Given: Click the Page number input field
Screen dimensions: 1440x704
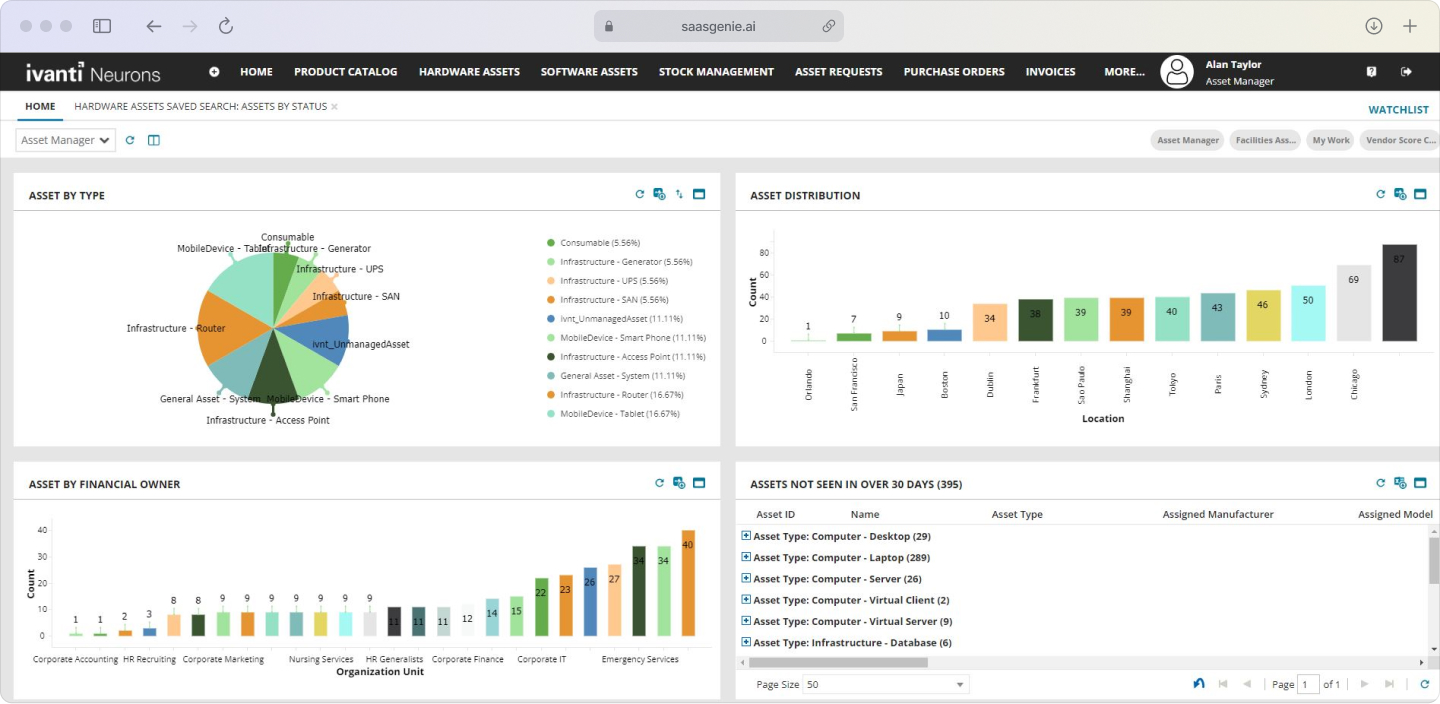Looking at the screenshot, I should pyautogui.click(x=1308, y=685).
